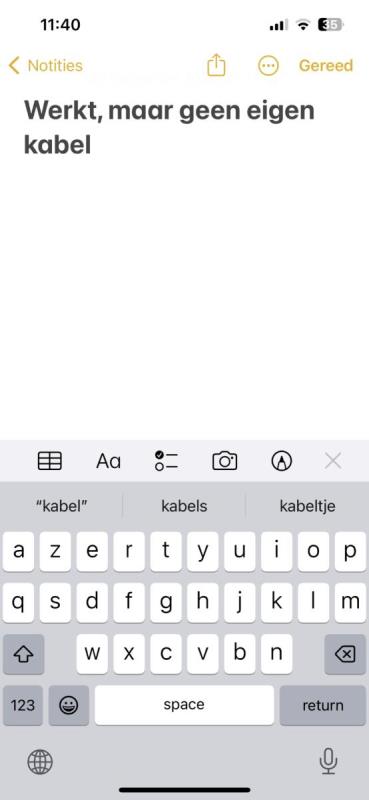Tap the emoji keyboard key

tap(69, 705)
